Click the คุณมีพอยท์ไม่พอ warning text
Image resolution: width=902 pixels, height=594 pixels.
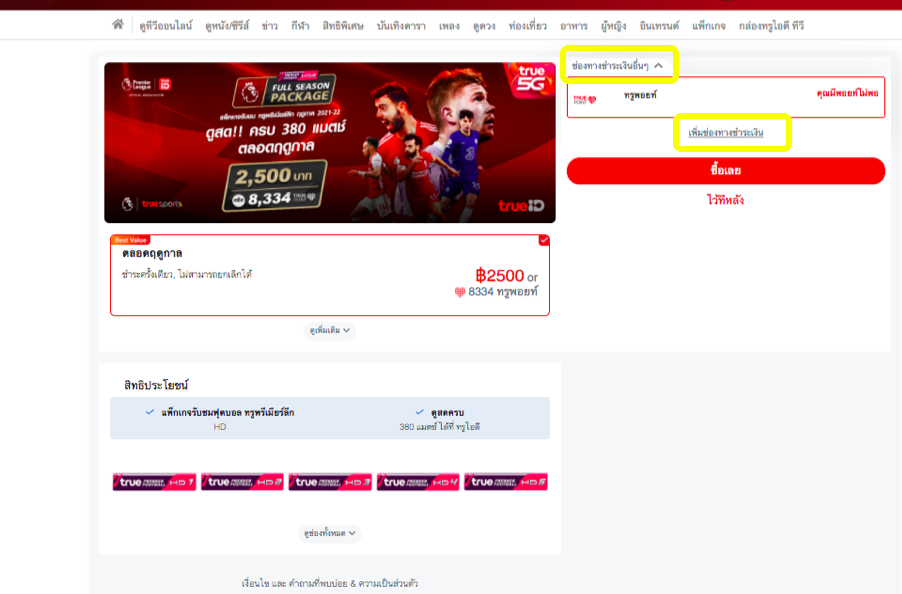(x=847, y=94)
